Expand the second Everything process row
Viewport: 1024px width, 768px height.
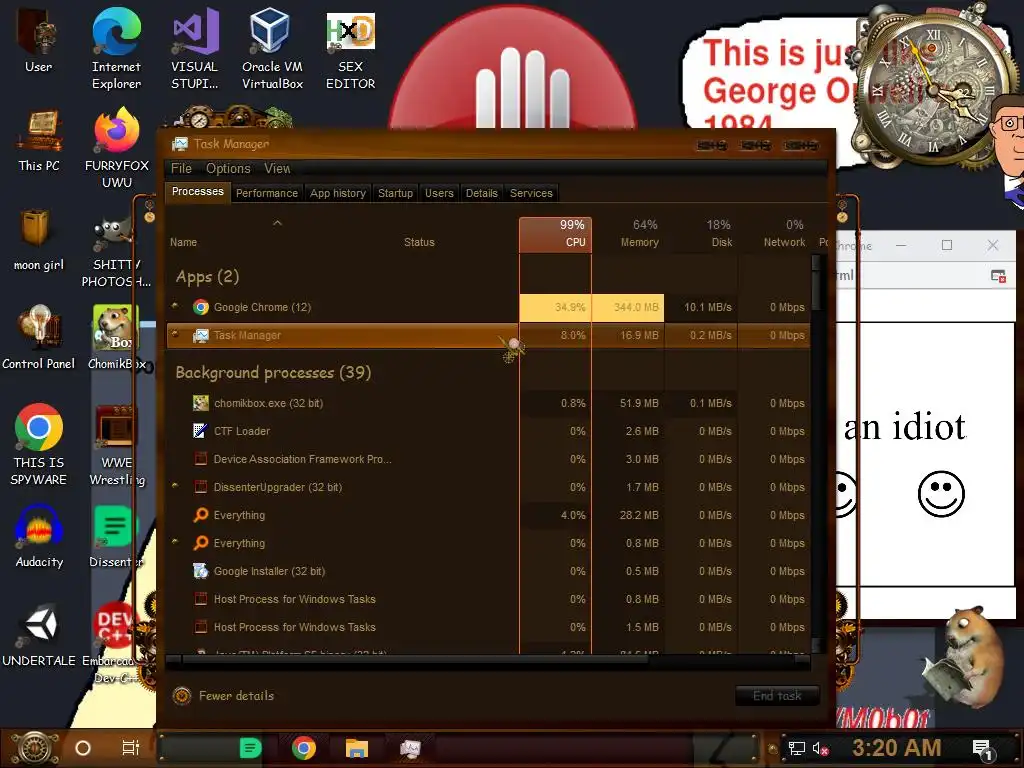[x=174, y=541]
